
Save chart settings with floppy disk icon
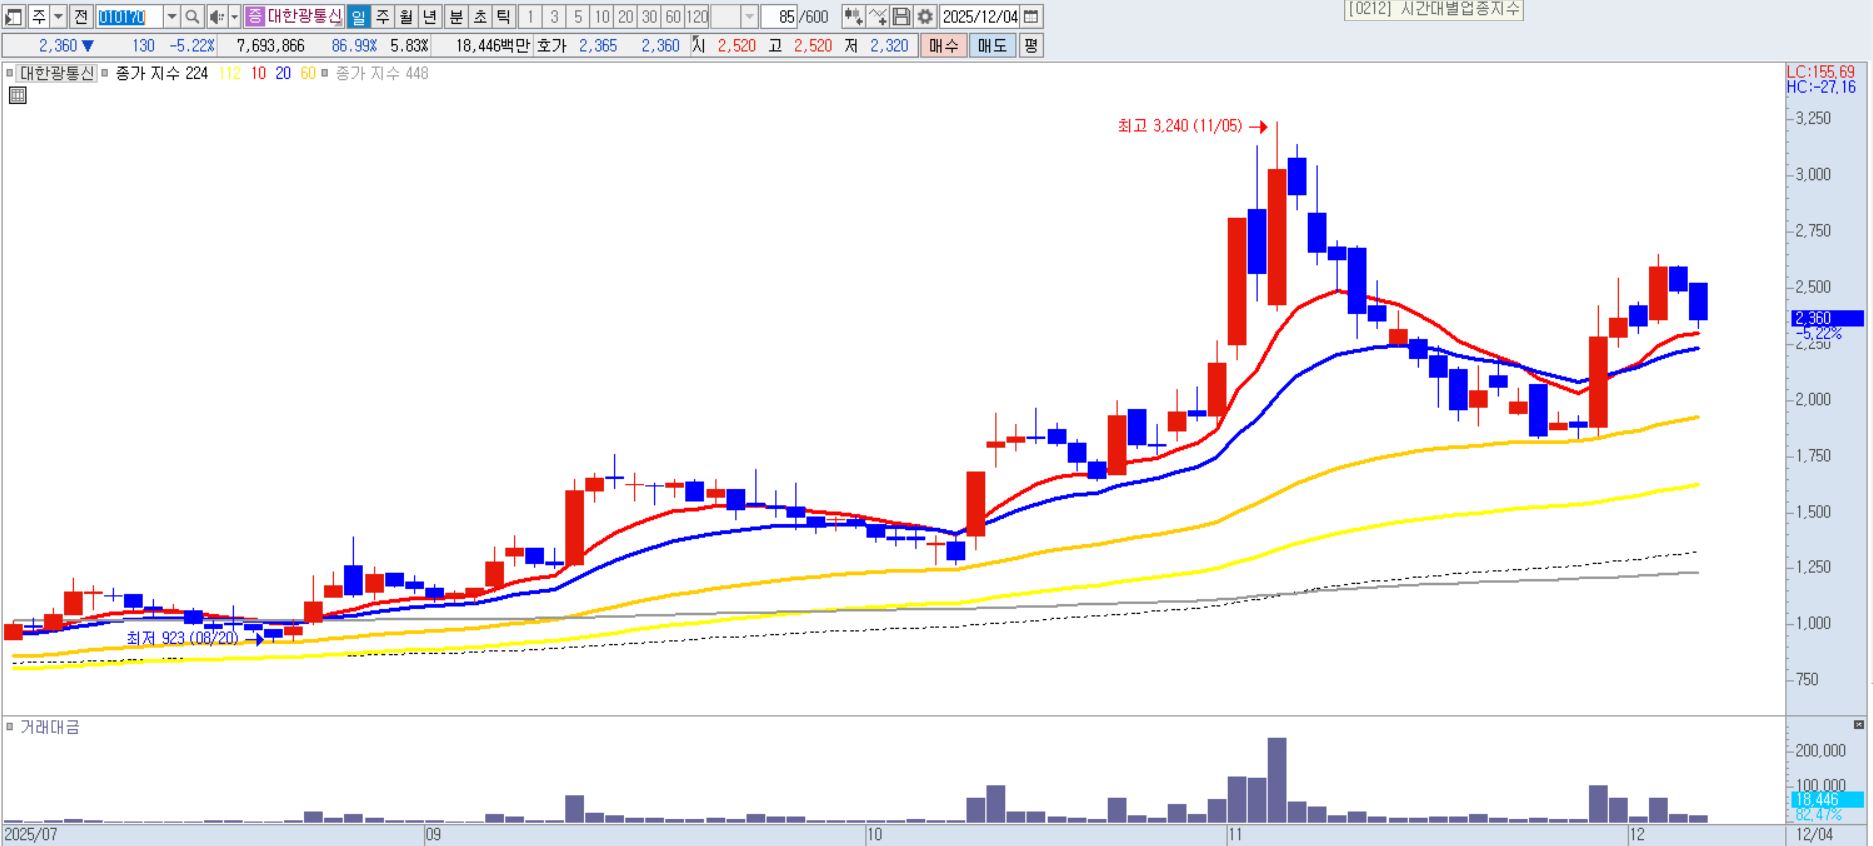[x=901, y=17]
